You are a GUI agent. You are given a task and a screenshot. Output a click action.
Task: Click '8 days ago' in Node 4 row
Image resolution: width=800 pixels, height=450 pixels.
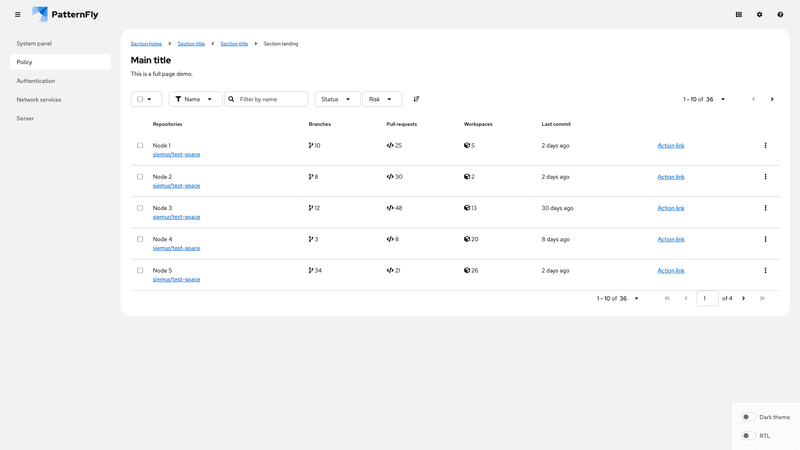point(556,239)
